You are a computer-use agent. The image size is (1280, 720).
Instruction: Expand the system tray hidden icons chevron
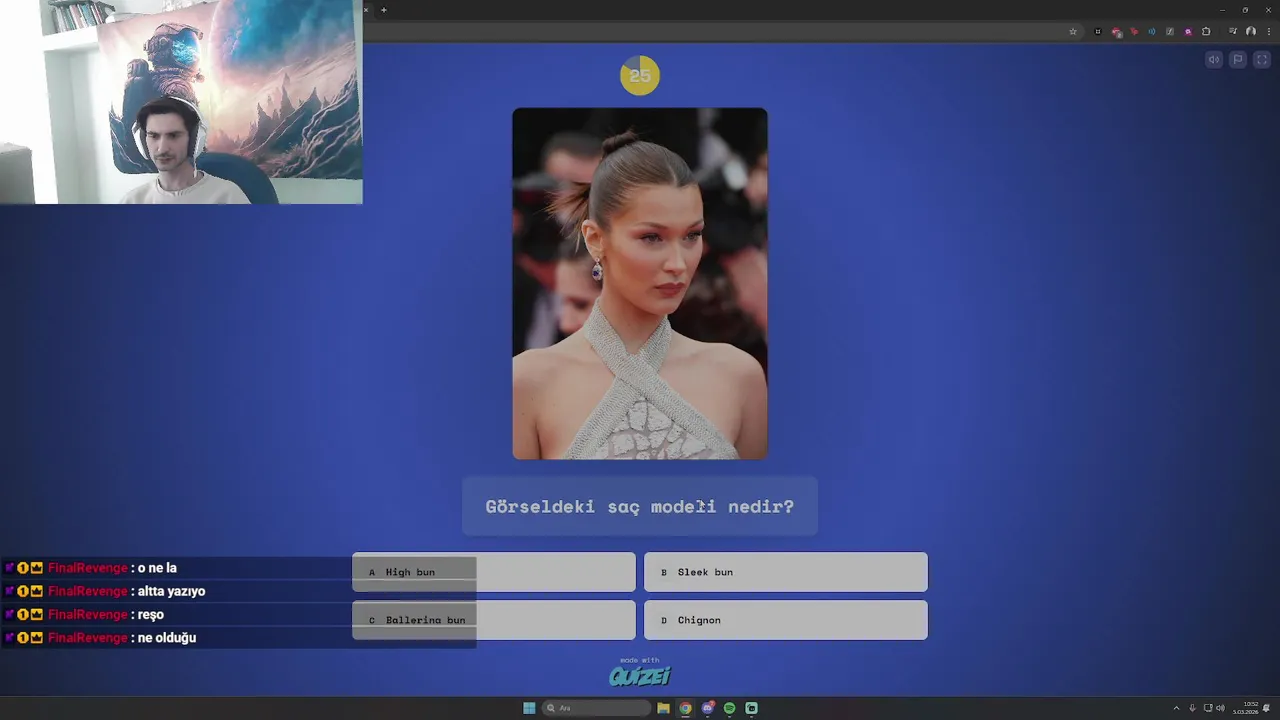click(x=1176, y=708)
